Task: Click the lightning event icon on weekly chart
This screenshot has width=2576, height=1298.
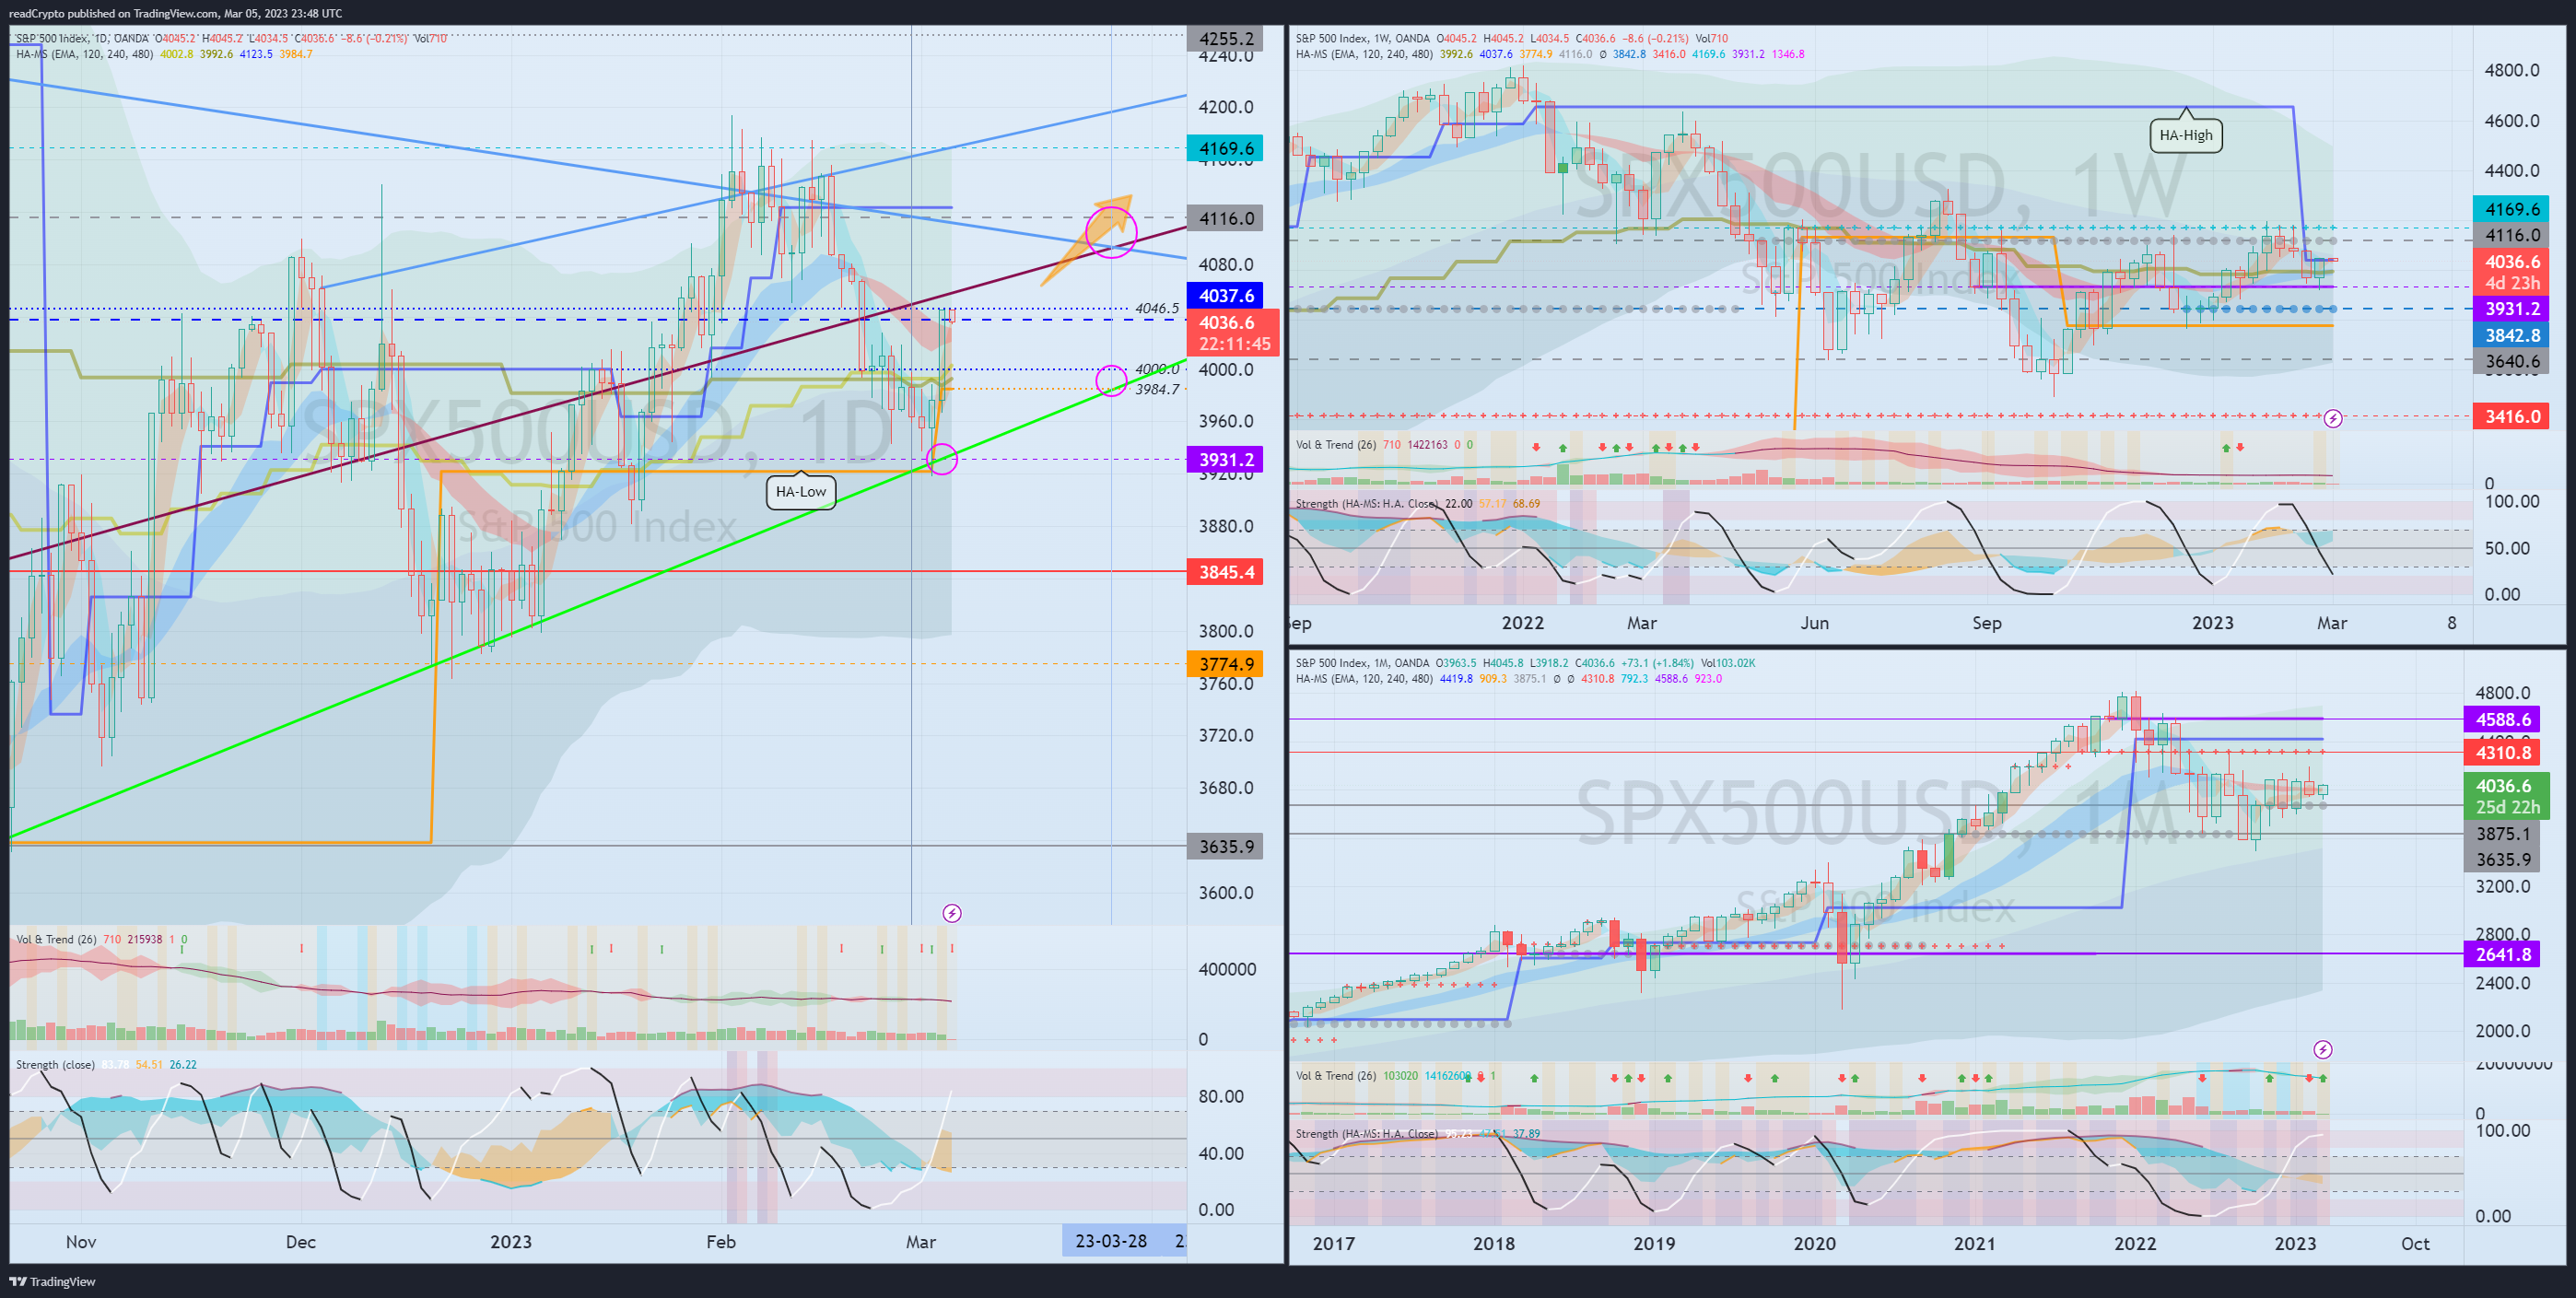Action: (x=2333, y=418)
